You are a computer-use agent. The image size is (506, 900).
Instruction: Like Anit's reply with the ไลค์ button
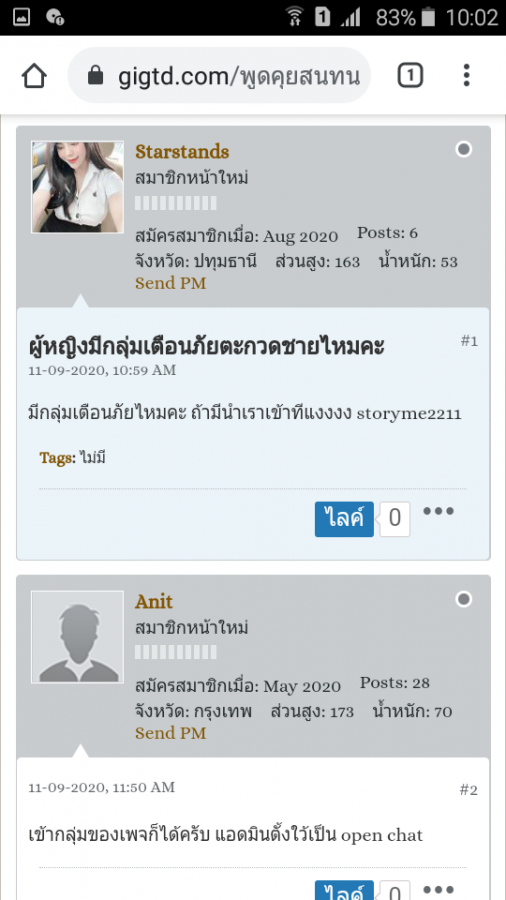tap(344, 890)
